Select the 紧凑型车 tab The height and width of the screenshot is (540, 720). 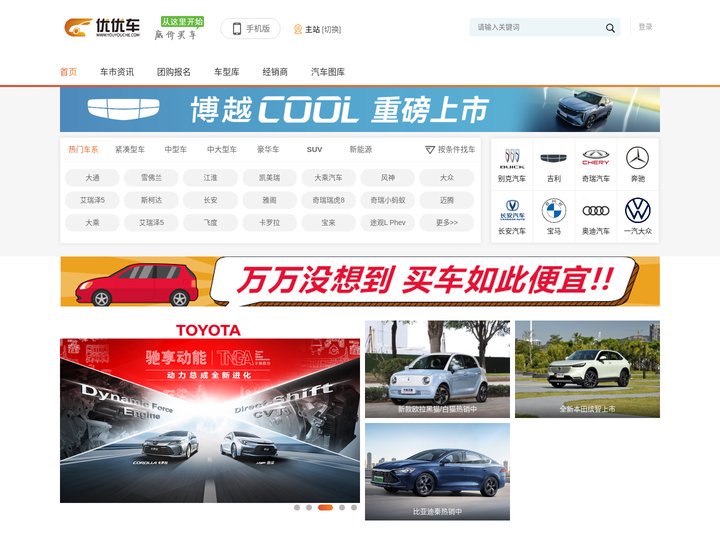(129, 150)
